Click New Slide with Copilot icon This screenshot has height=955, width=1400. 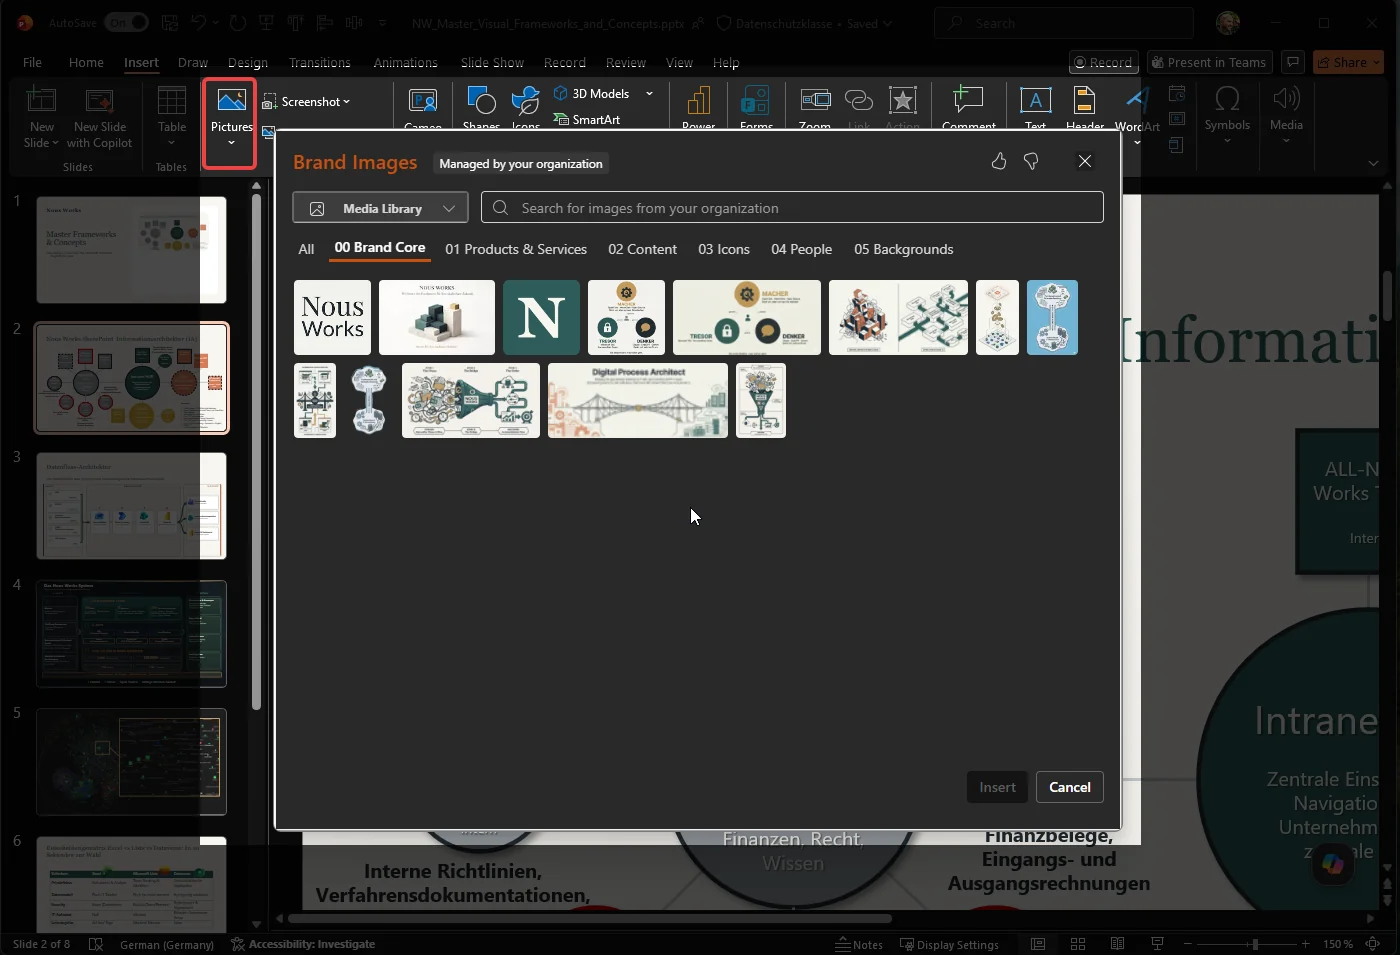pyautogui.click(x=99, y=101)
